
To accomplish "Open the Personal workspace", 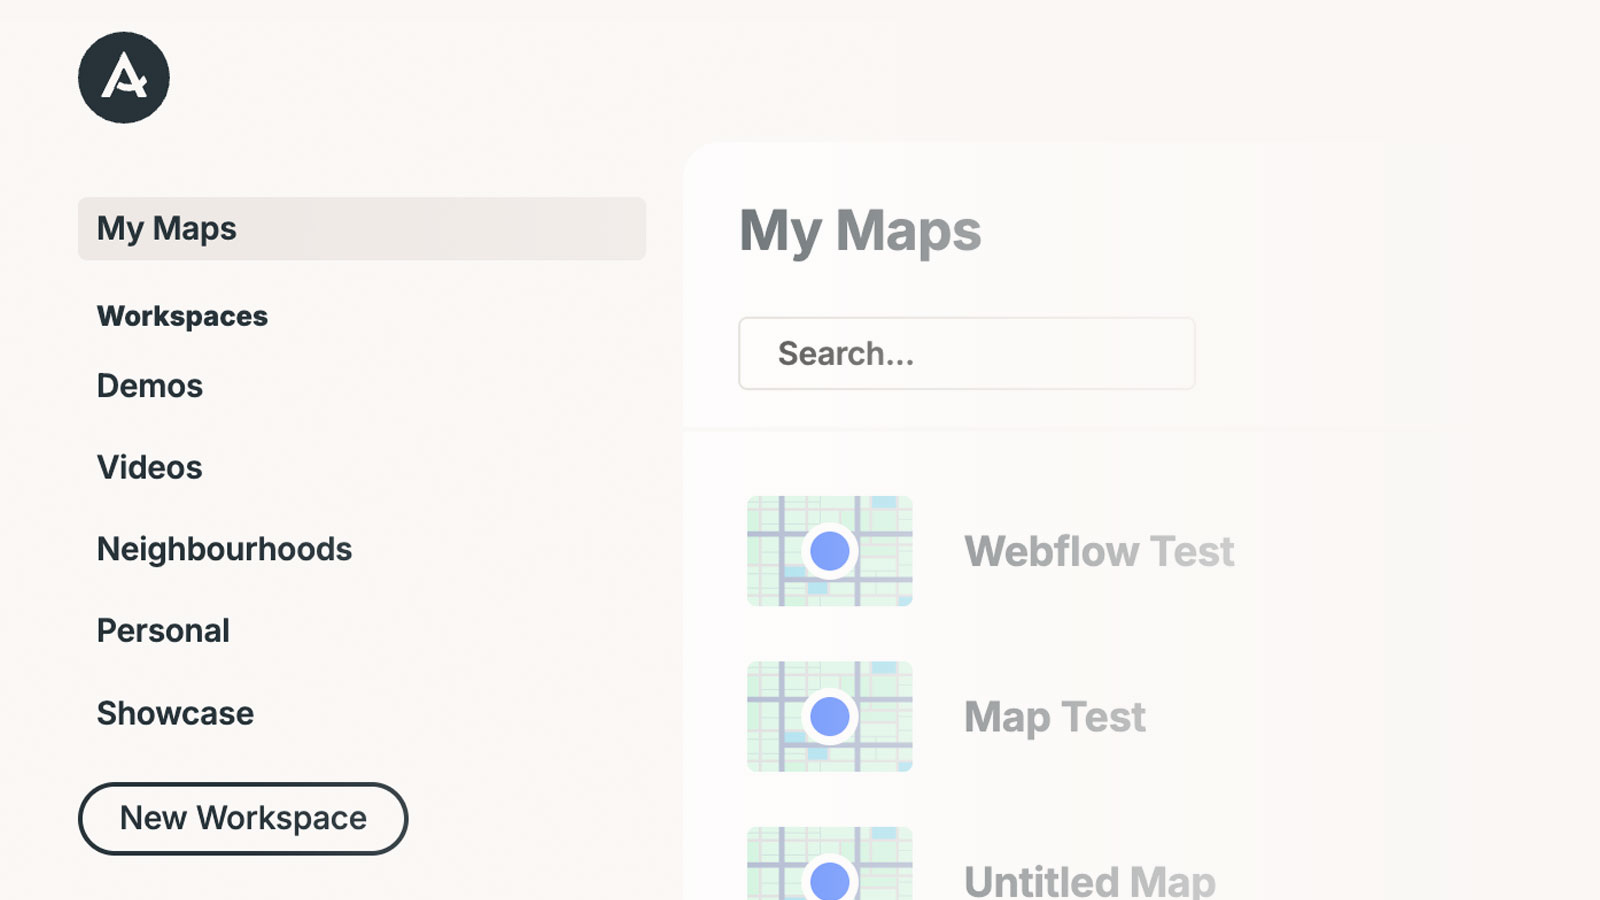I will (163, 630).
